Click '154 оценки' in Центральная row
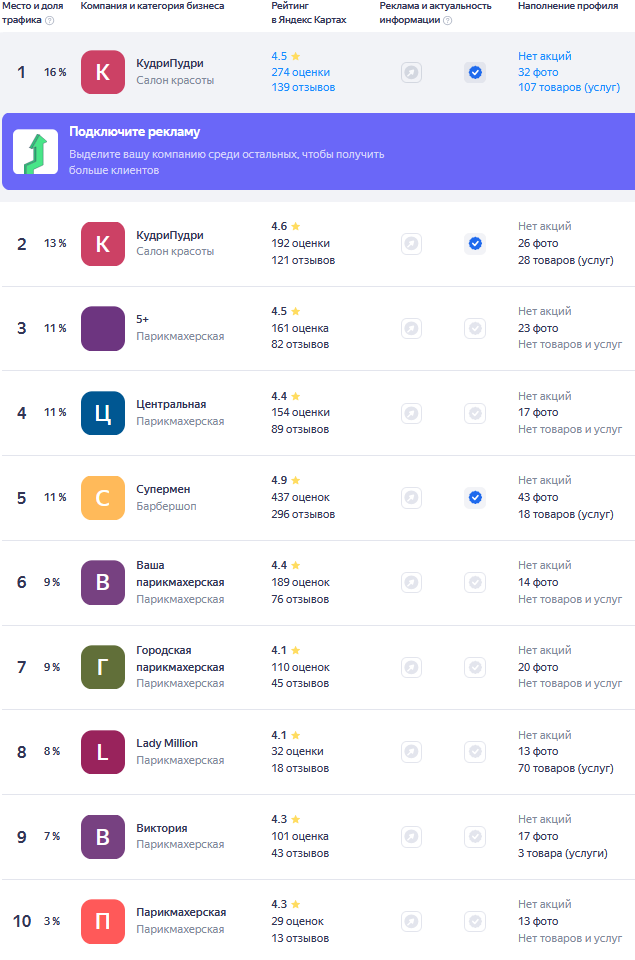The height and width of the screenshot is (960, 635). (301, 413)
